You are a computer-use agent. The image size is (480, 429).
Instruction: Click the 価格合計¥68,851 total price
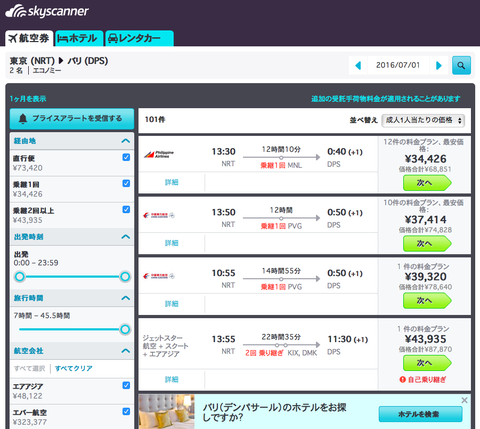pos(425,169)
